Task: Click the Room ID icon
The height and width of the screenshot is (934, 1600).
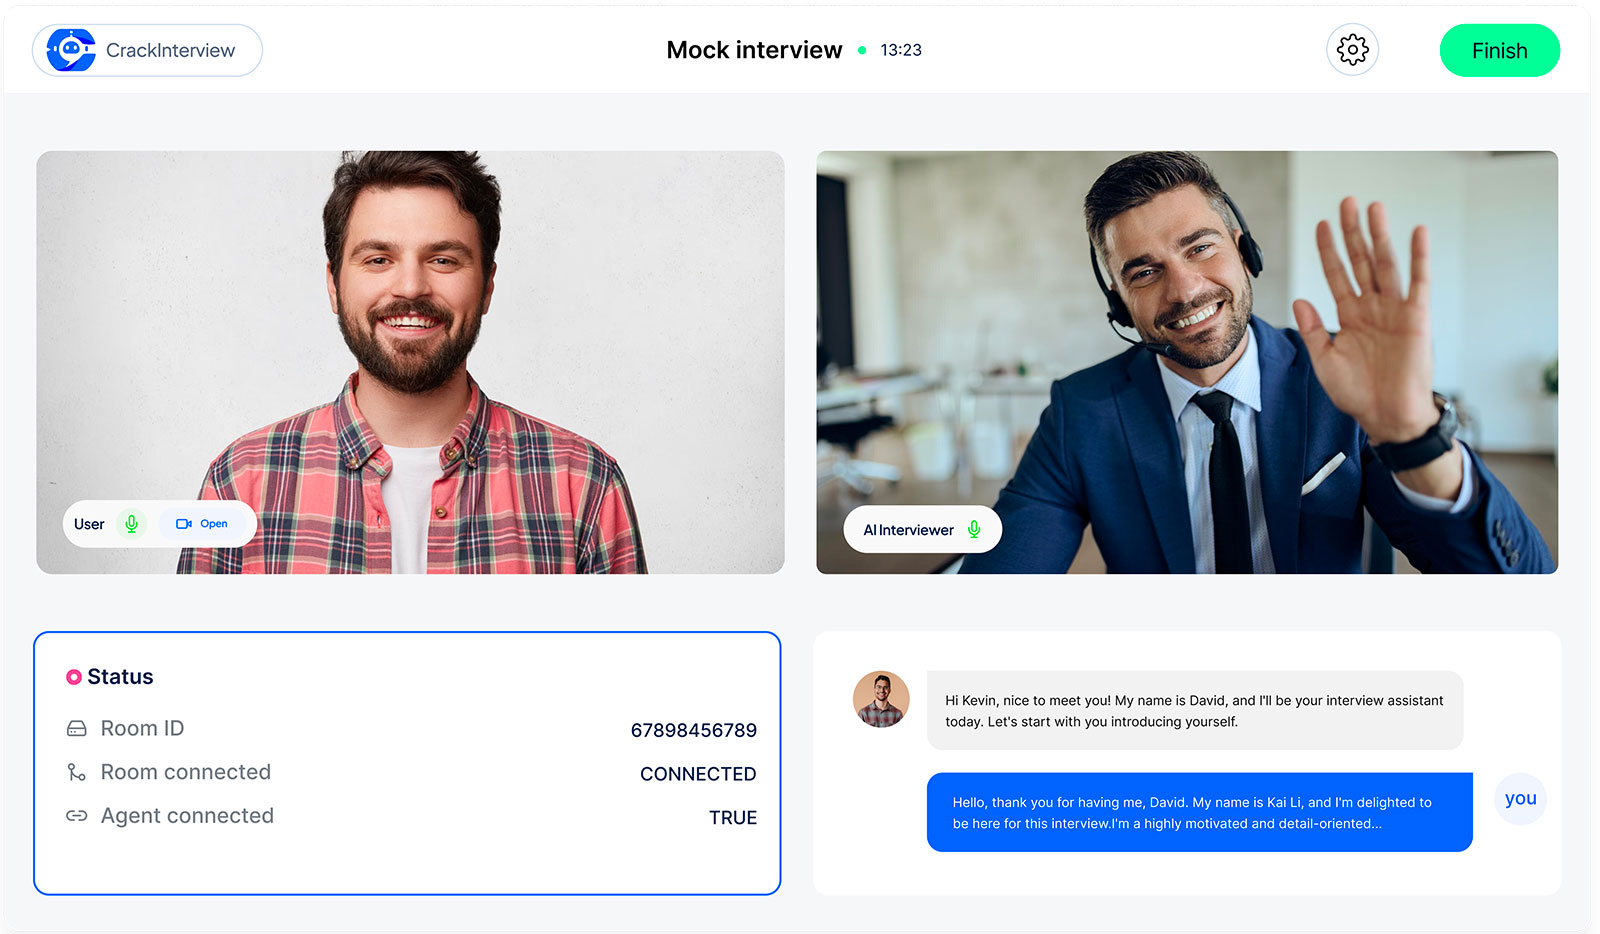Action: pos(77,729)
